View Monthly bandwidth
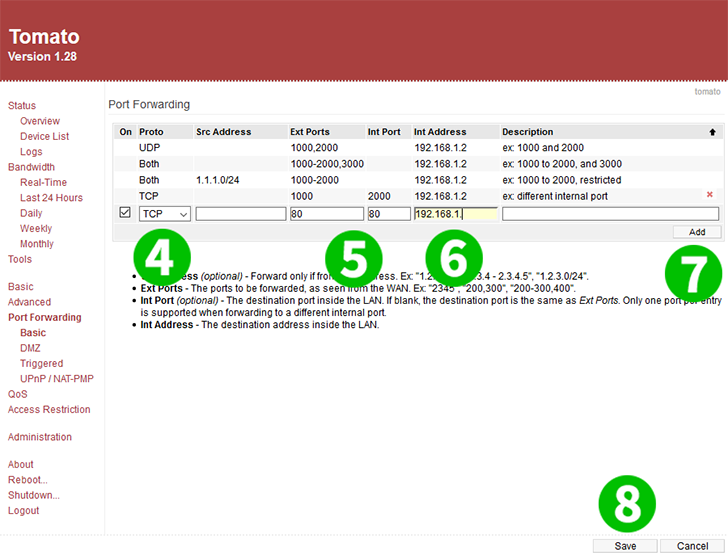 click(37, 244)
